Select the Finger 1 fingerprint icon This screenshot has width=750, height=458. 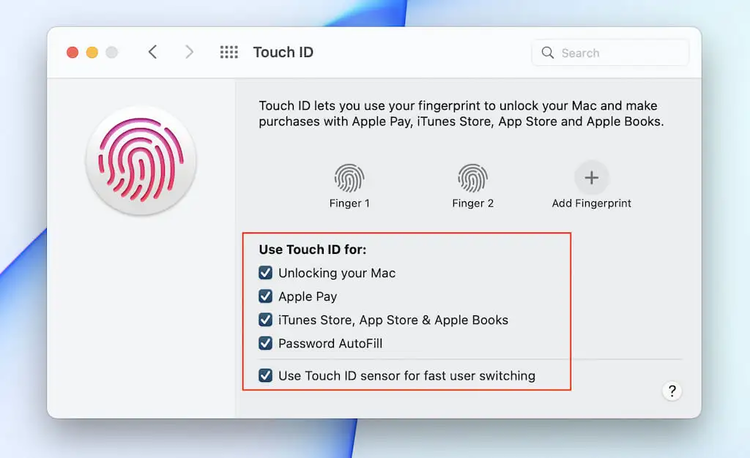click(x=349, y=178)
